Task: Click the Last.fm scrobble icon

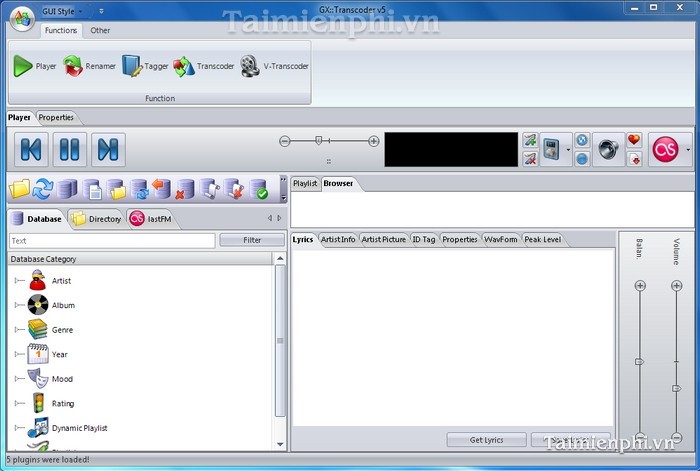Action: [664, 150]
